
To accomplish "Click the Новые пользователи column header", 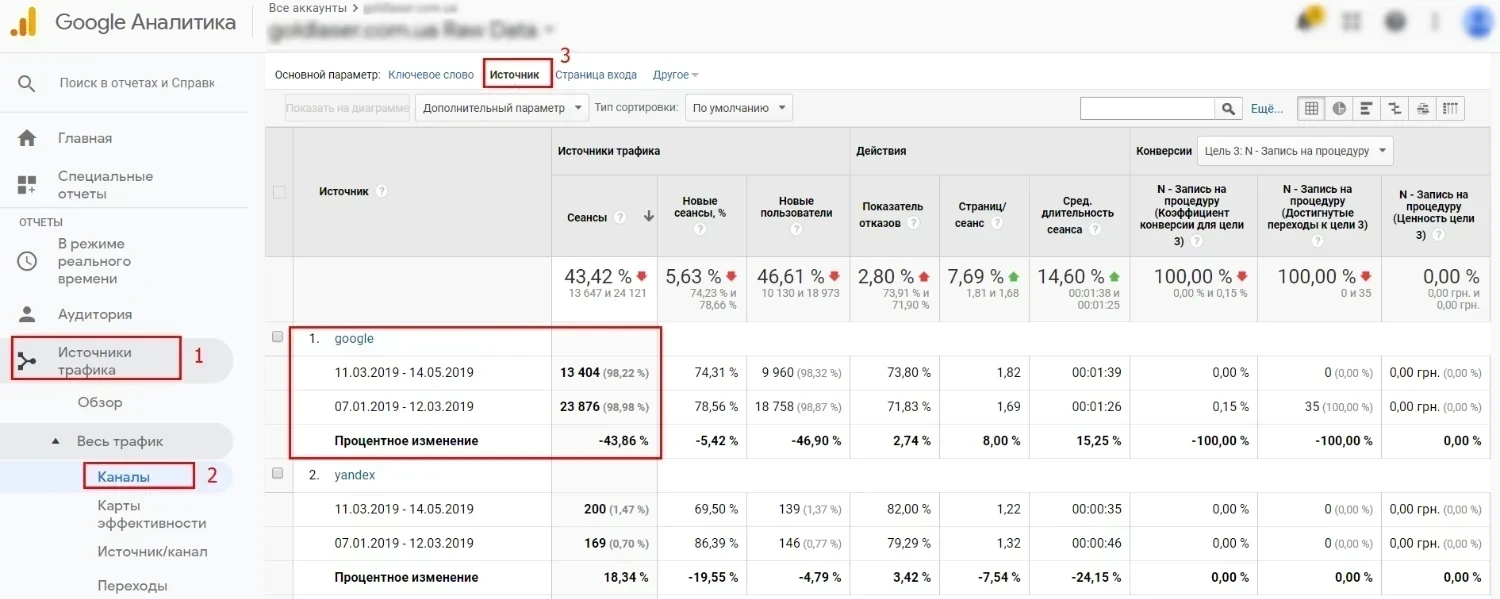I will coord(796,206).
